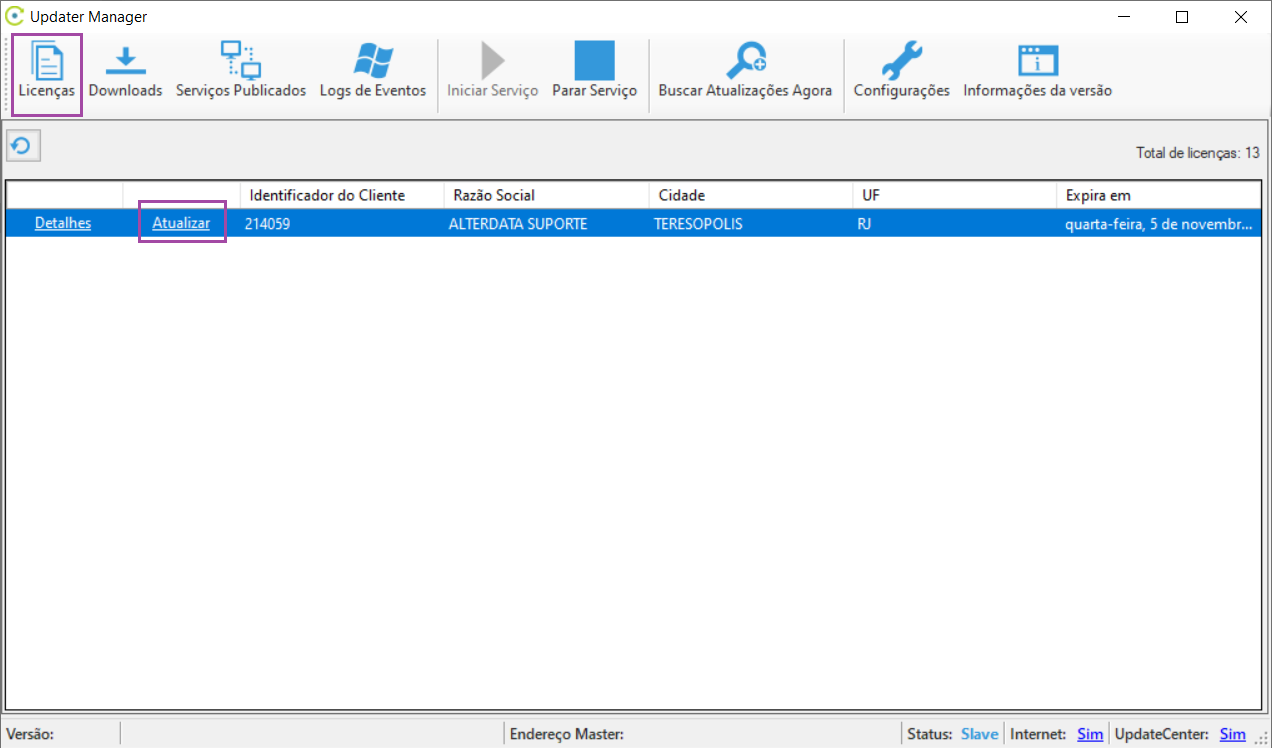Click the refresh licenses icon button

point(22,147)
